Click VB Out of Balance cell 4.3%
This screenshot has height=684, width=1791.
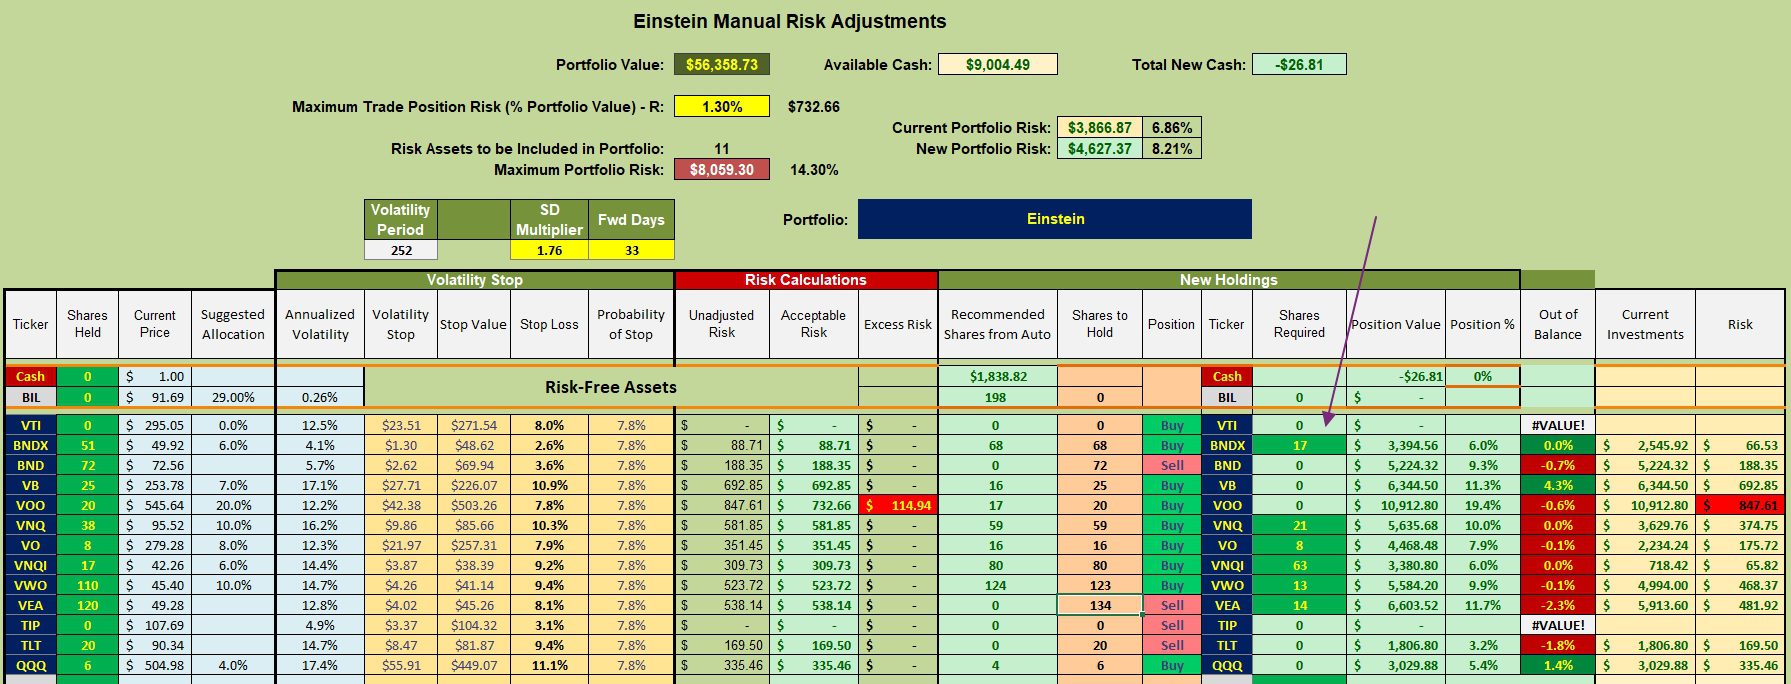[x=1558, y=485]
